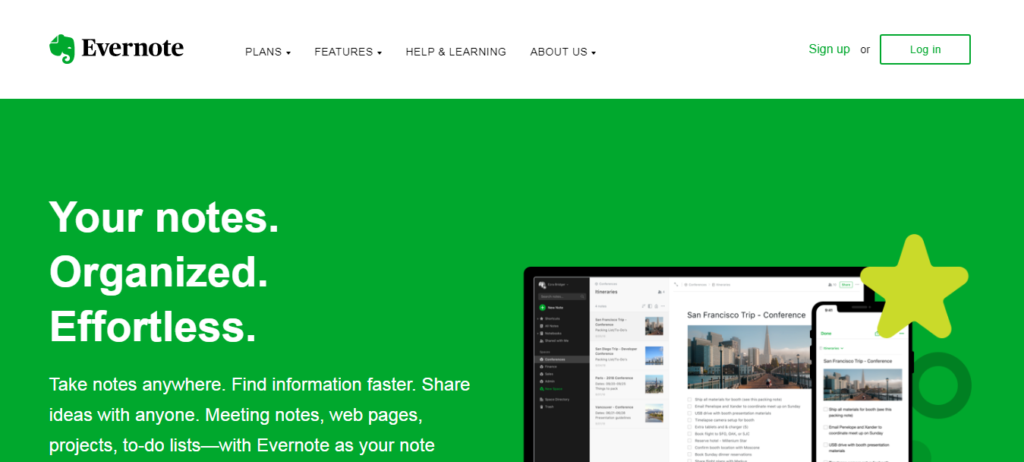Check 'Reserve hotel' item
Image resolution: width=1024 pixels, height=462 pixels.
pyautogui.click(x=690, y=440)
